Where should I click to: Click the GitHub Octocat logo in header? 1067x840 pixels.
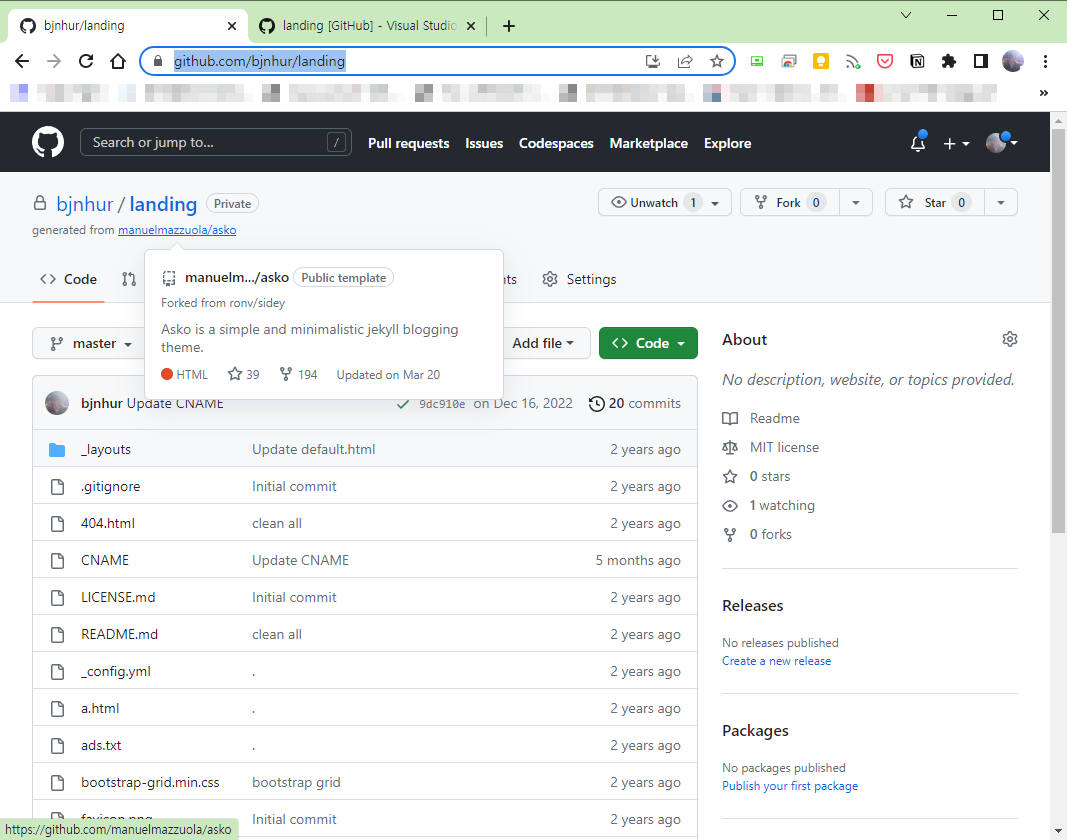(48, 142)
